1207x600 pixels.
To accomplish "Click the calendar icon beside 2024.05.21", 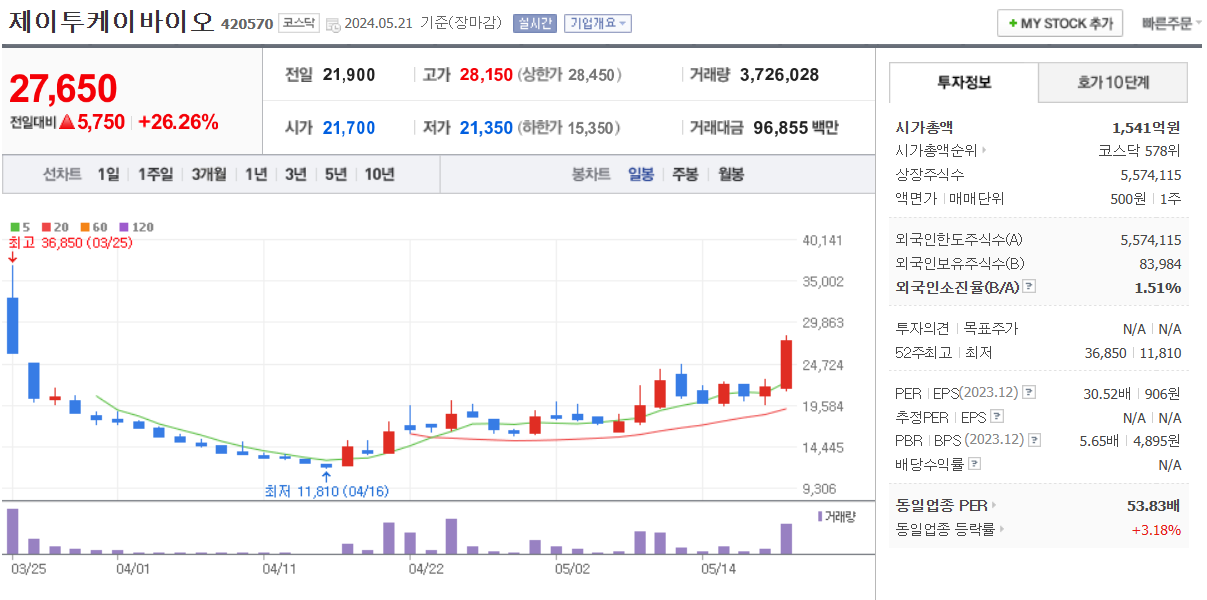I will pyautogui.click(x=333, y=24).
